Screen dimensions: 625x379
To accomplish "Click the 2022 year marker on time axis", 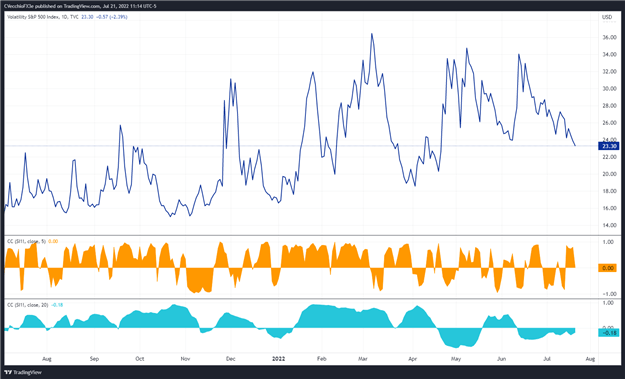I will point(279,359).
